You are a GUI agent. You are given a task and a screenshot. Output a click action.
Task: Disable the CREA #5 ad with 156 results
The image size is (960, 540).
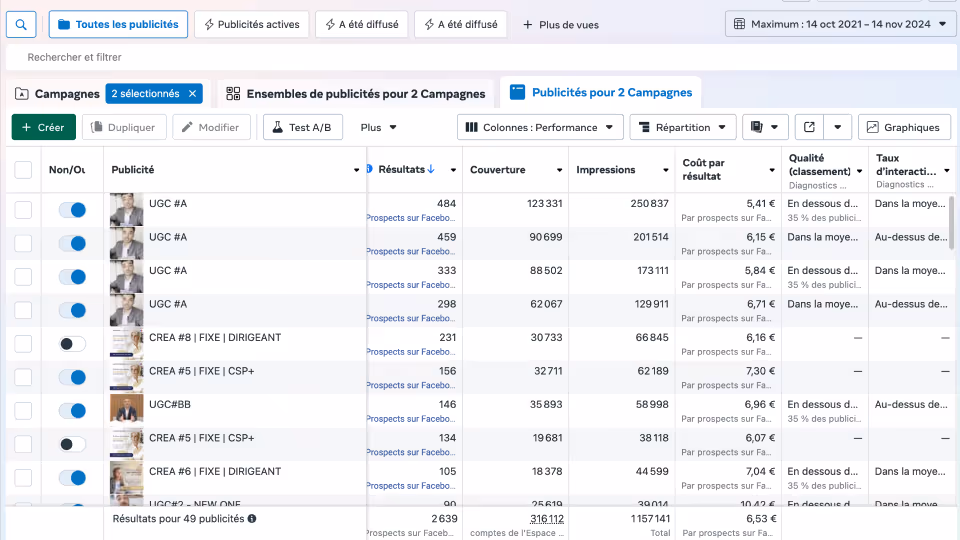[x=72, y=377]
